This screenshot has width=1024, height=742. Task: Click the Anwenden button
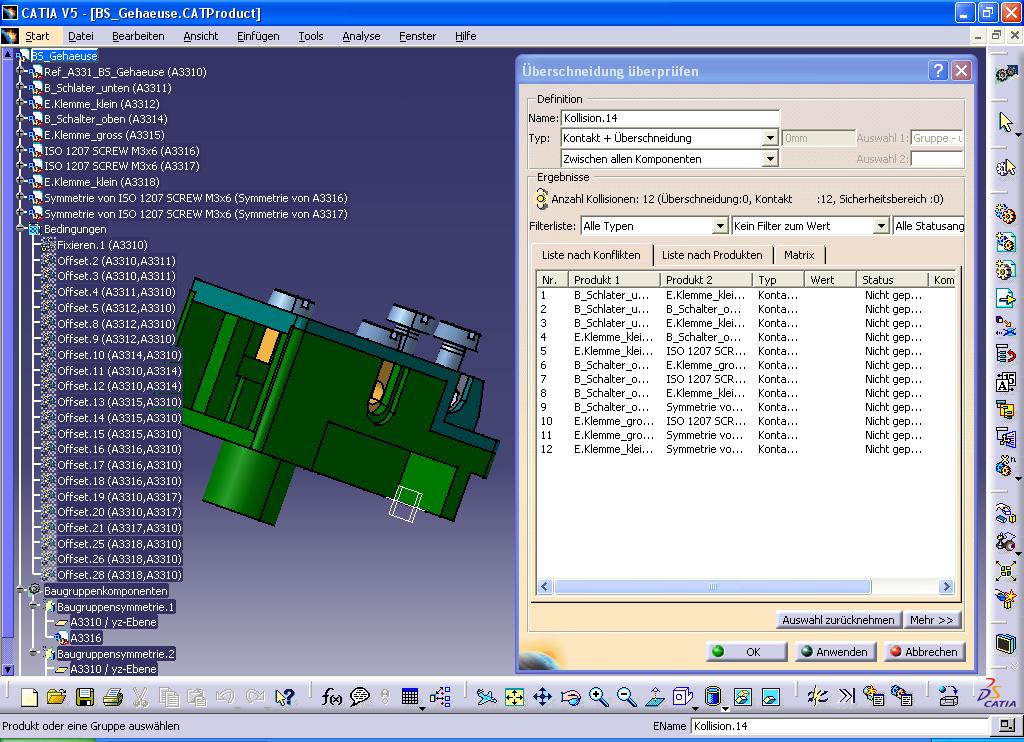click(x=835, y=652)
